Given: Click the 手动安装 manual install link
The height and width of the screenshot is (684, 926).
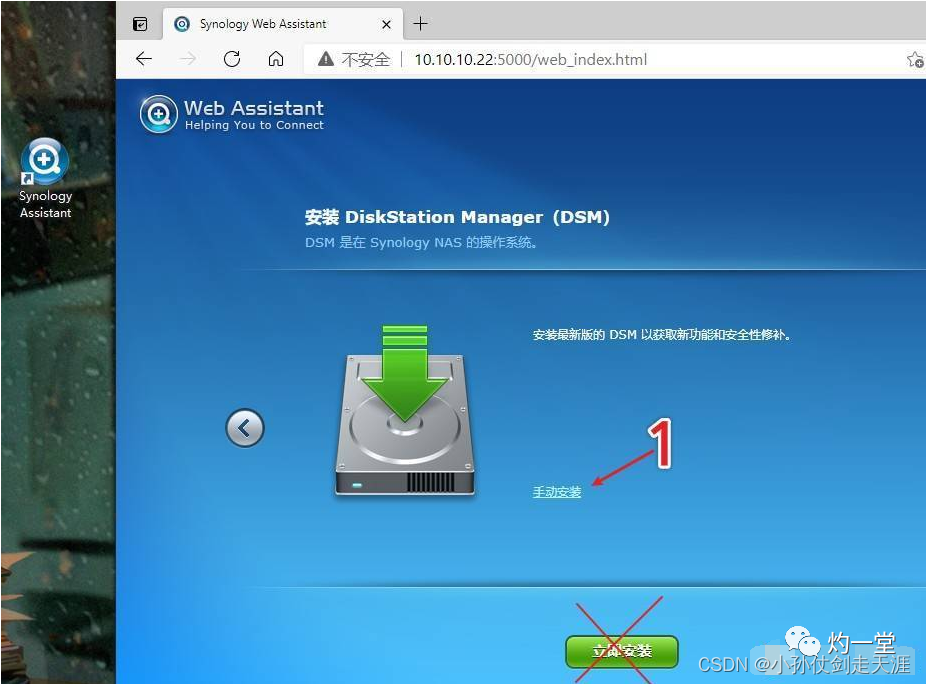Looking at the screenshot, I should pos(557,492).
